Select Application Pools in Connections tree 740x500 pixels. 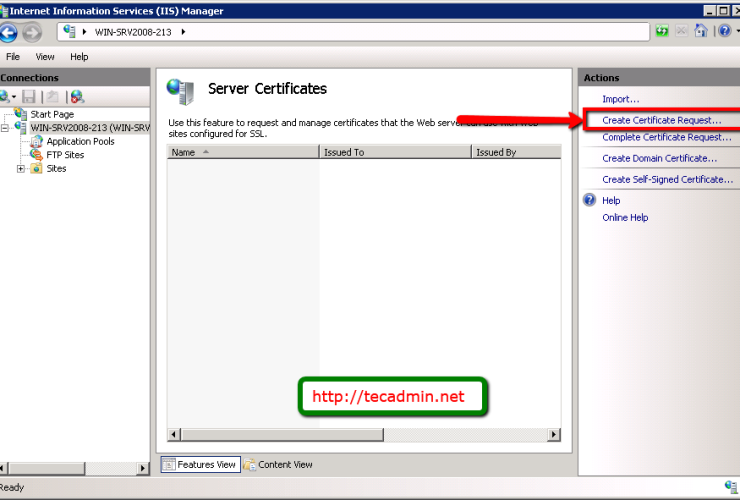80,142
